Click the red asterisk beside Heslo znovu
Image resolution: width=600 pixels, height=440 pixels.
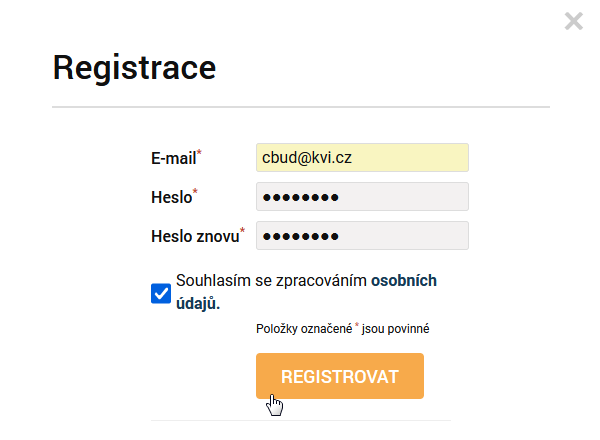(x=242, y=230)
